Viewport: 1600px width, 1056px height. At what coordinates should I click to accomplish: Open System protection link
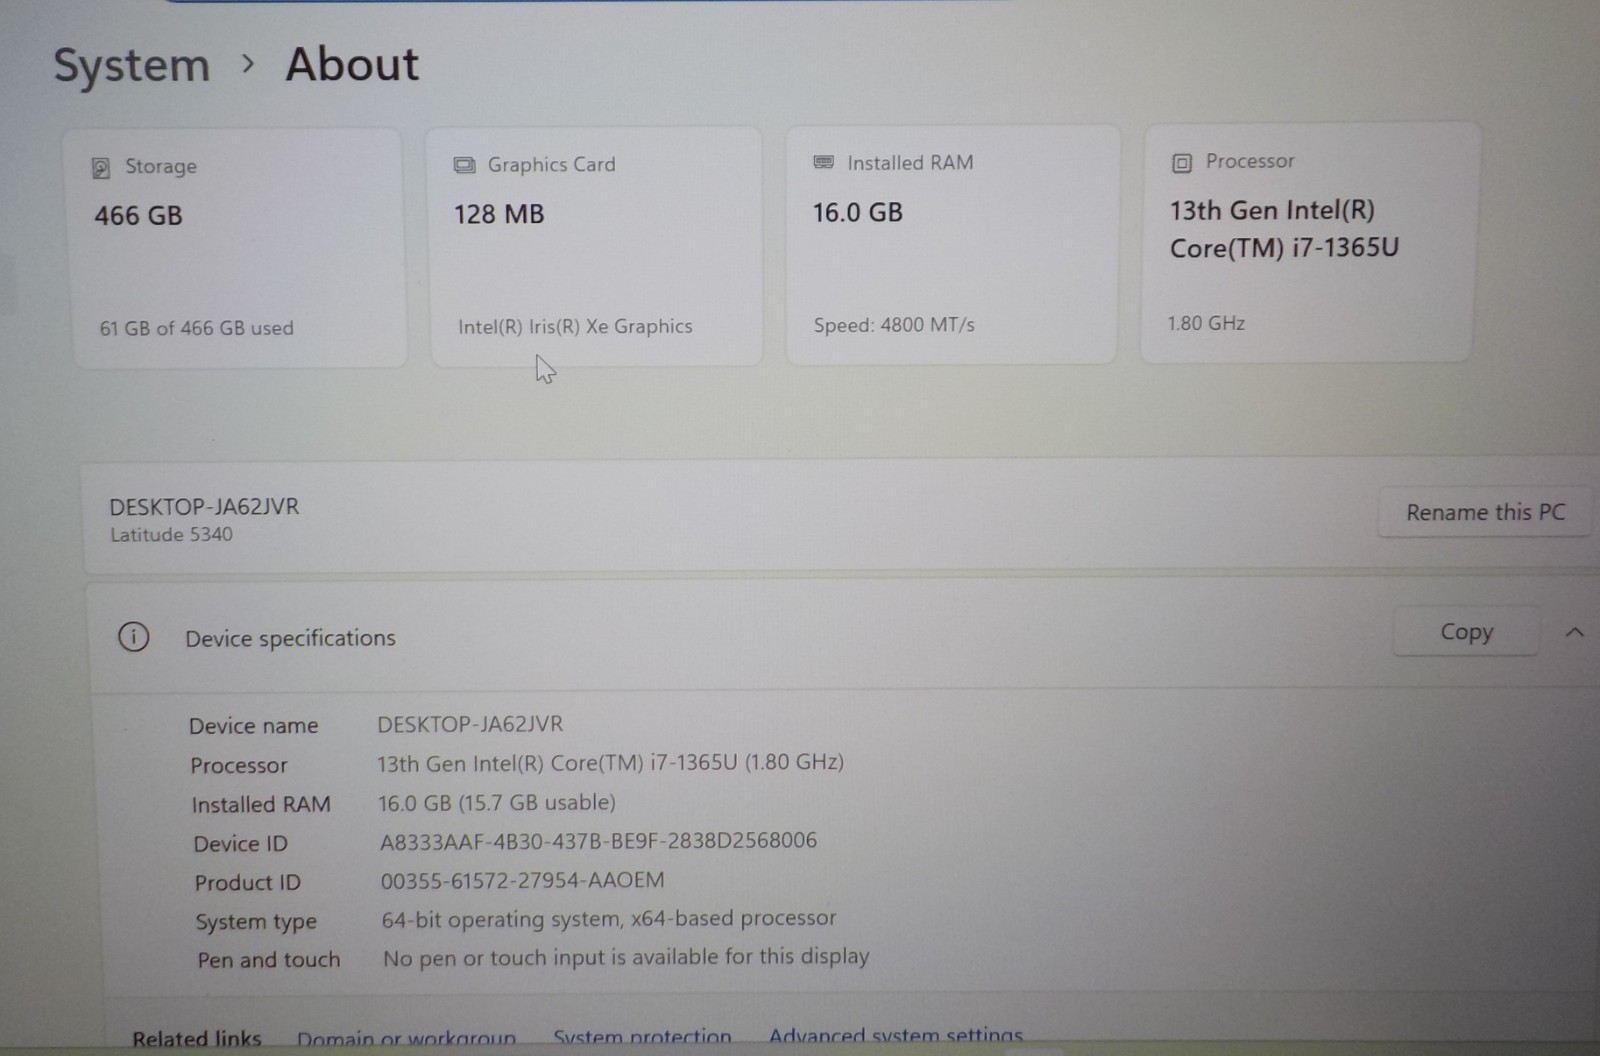[642, 1037]
